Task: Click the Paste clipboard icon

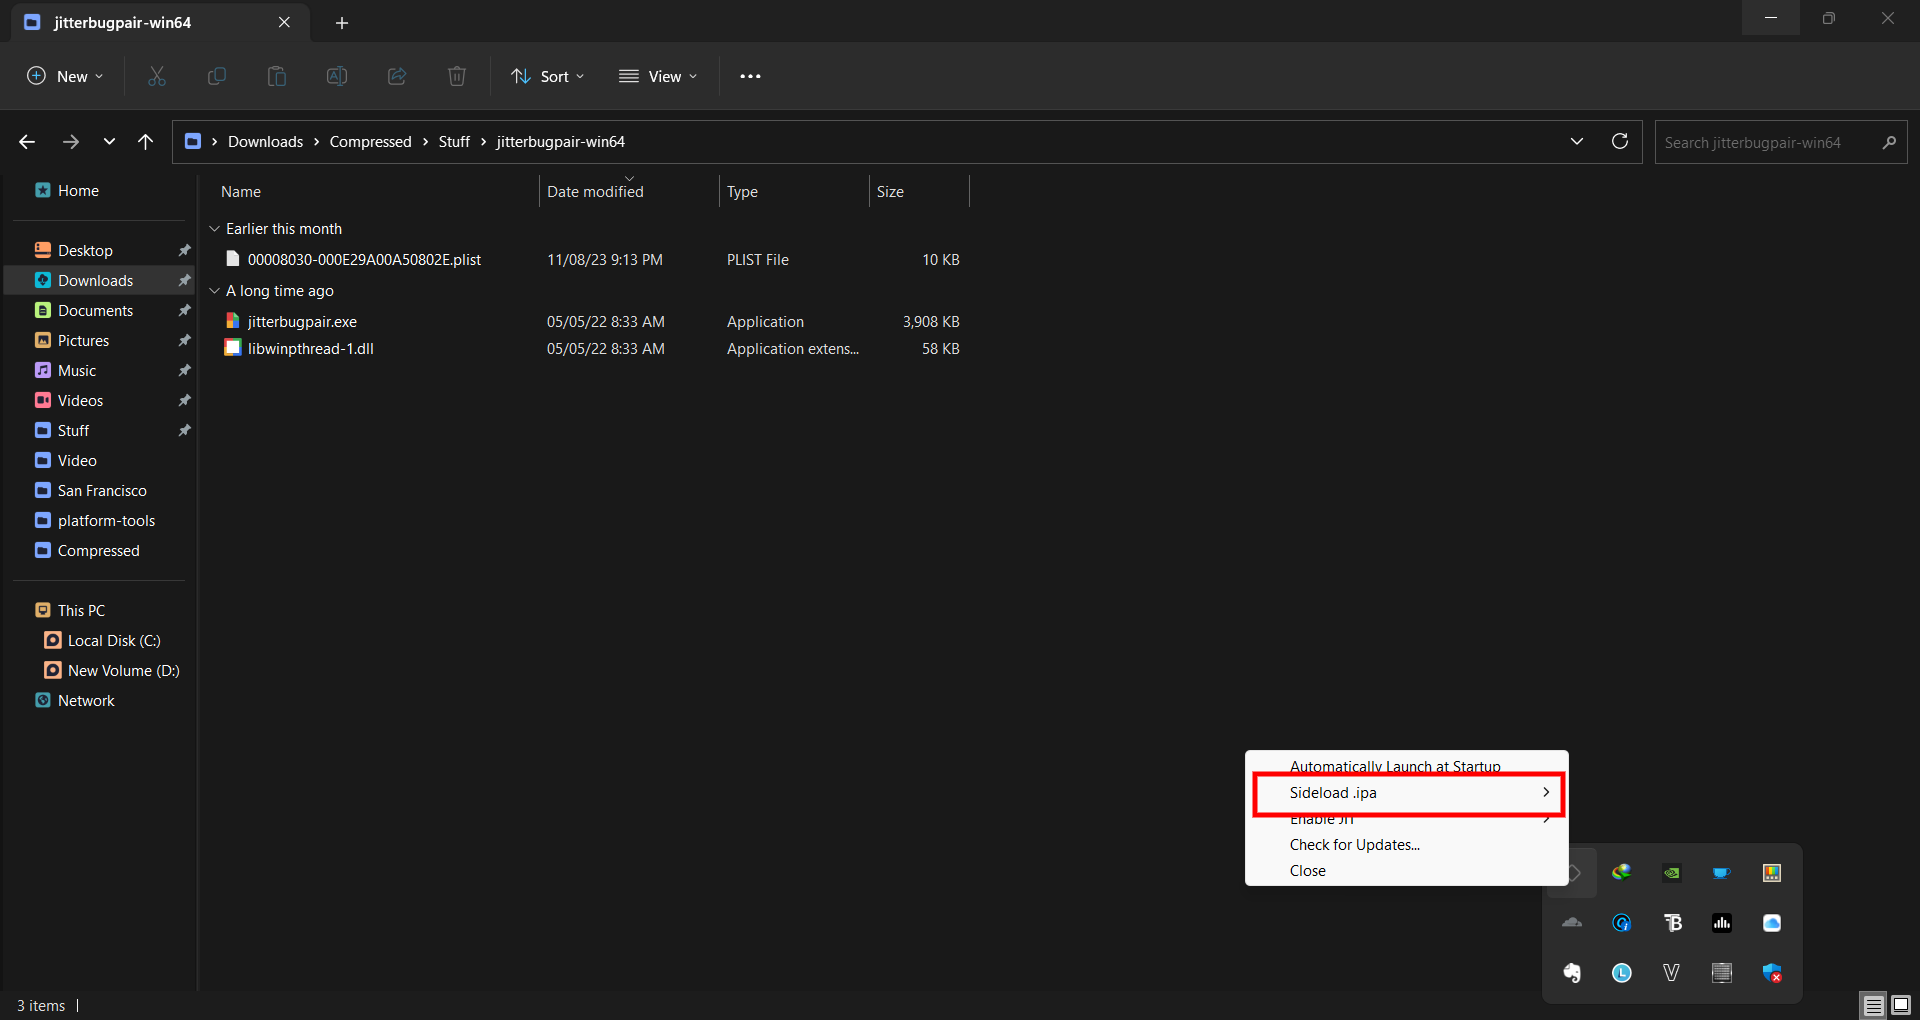Action: coord(277,76)
